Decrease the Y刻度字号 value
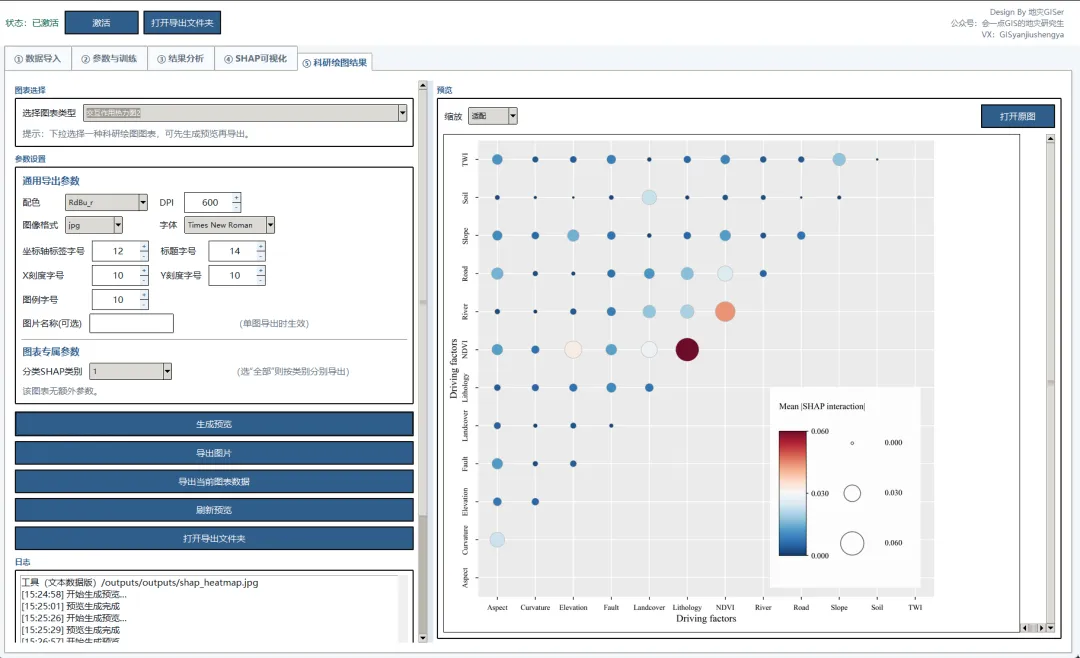Viewport: 1080px width, 658px height. [260, 280]
